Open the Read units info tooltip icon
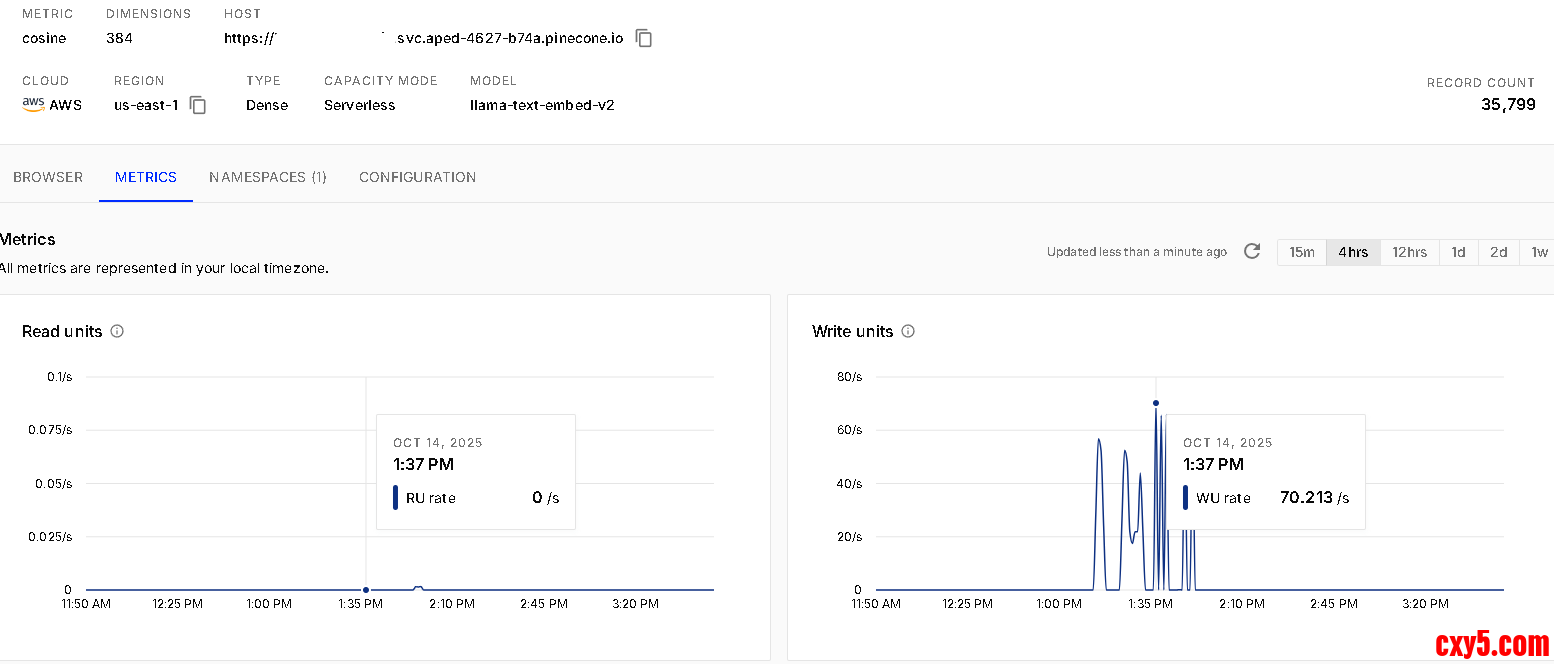 click(x=117, y=331)
